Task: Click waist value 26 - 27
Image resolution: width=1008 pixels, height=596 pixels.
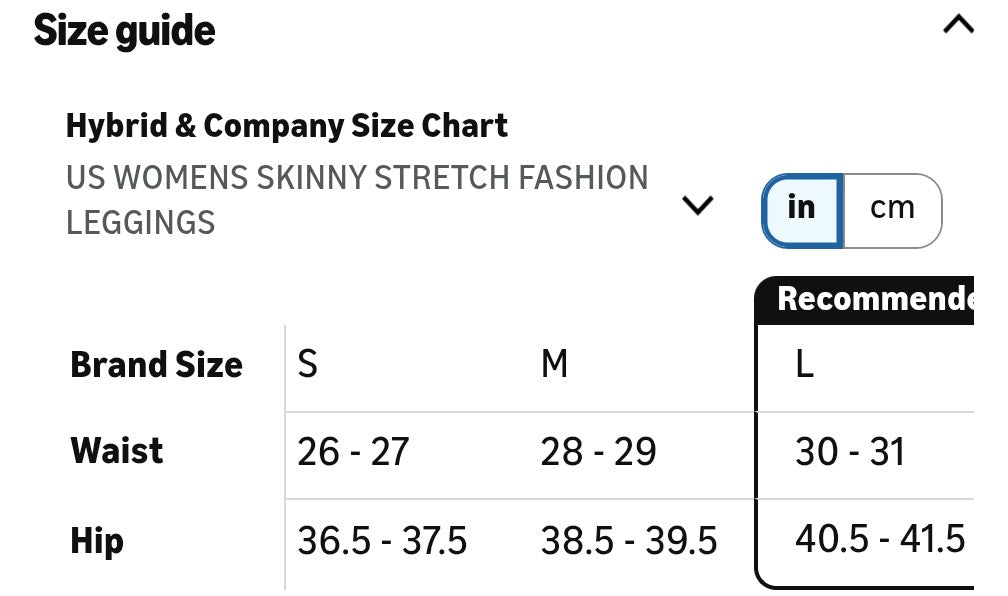Action: pyautogui.click(x=353, y=453)
